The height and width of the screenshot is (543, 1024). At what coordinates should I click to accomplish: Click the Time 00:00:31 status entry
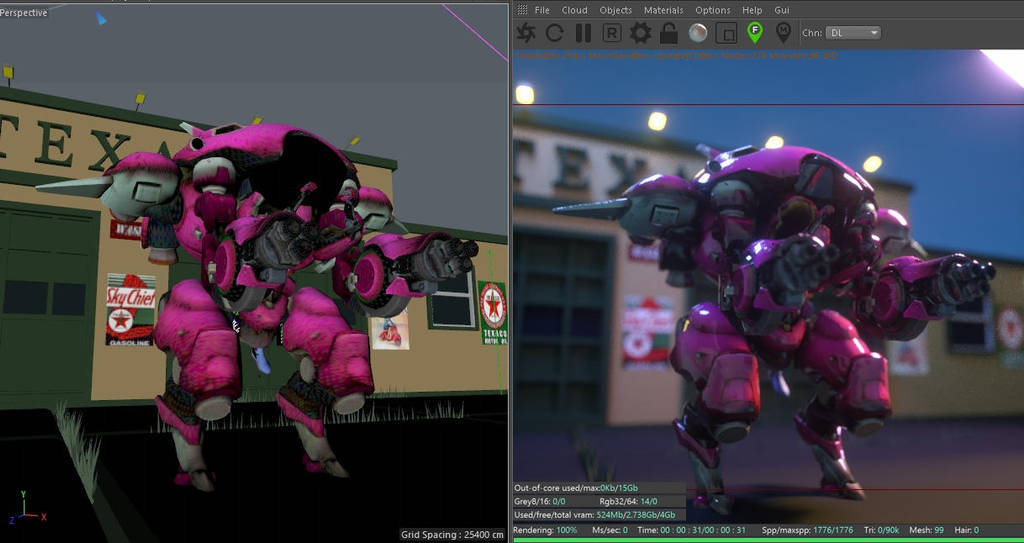coord(692,530)
